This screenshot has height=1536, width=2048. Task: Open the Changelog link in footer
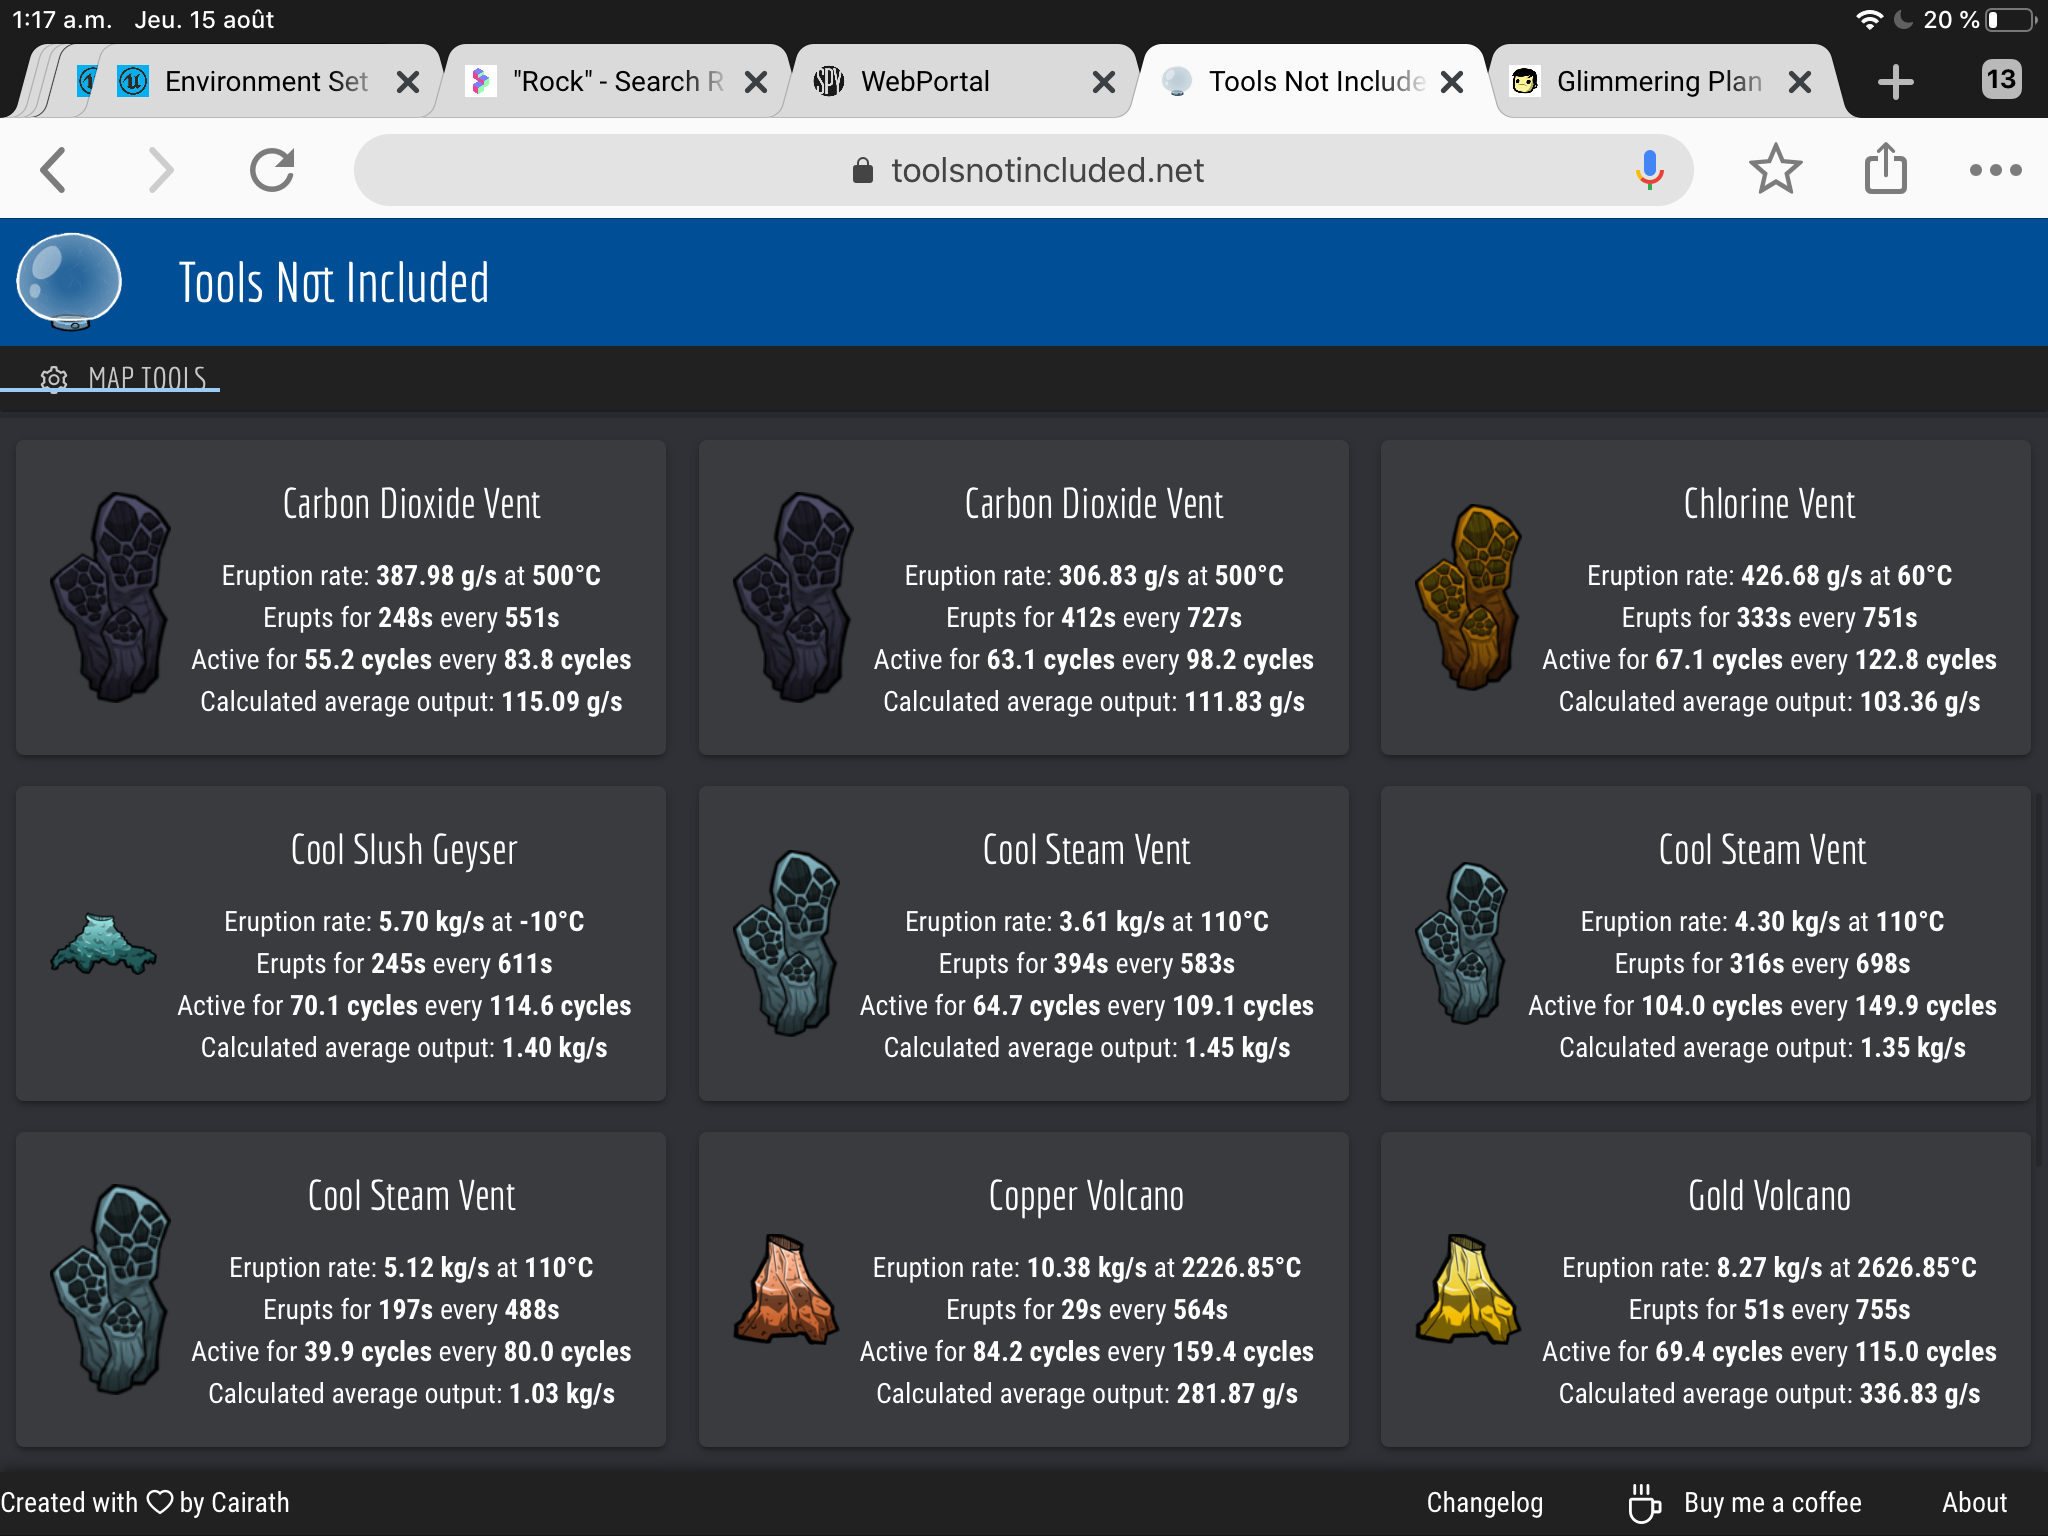coord(1484,1502)
